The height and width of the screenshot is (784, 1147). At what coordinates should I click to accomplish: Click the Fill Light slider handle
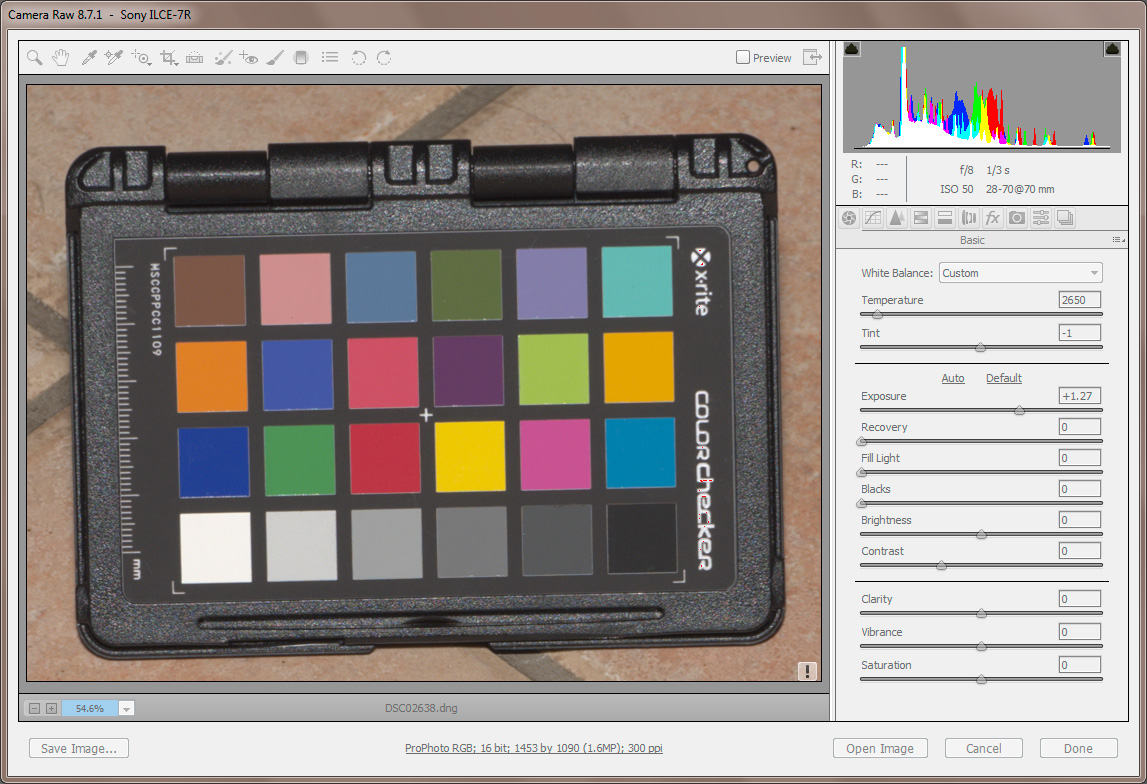pos(862,472)
